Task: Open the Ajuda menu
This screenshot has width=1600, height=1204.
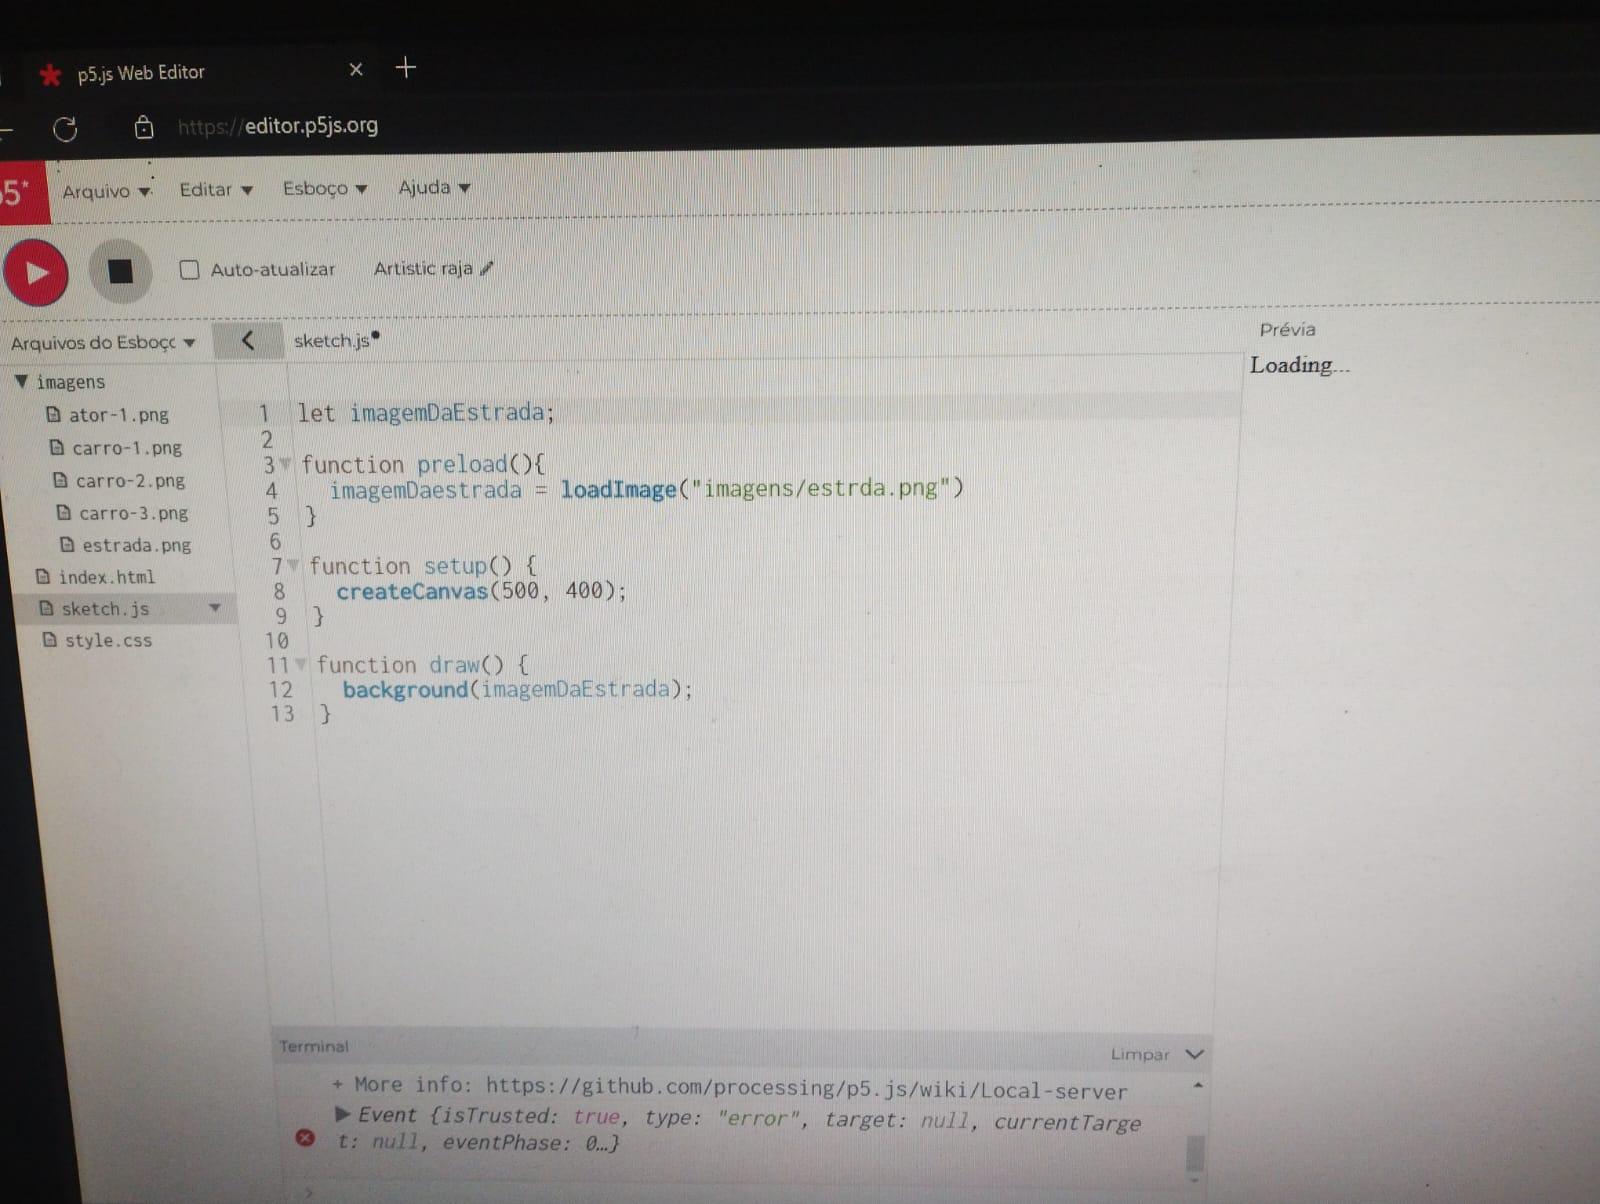Action: [434, 187]
